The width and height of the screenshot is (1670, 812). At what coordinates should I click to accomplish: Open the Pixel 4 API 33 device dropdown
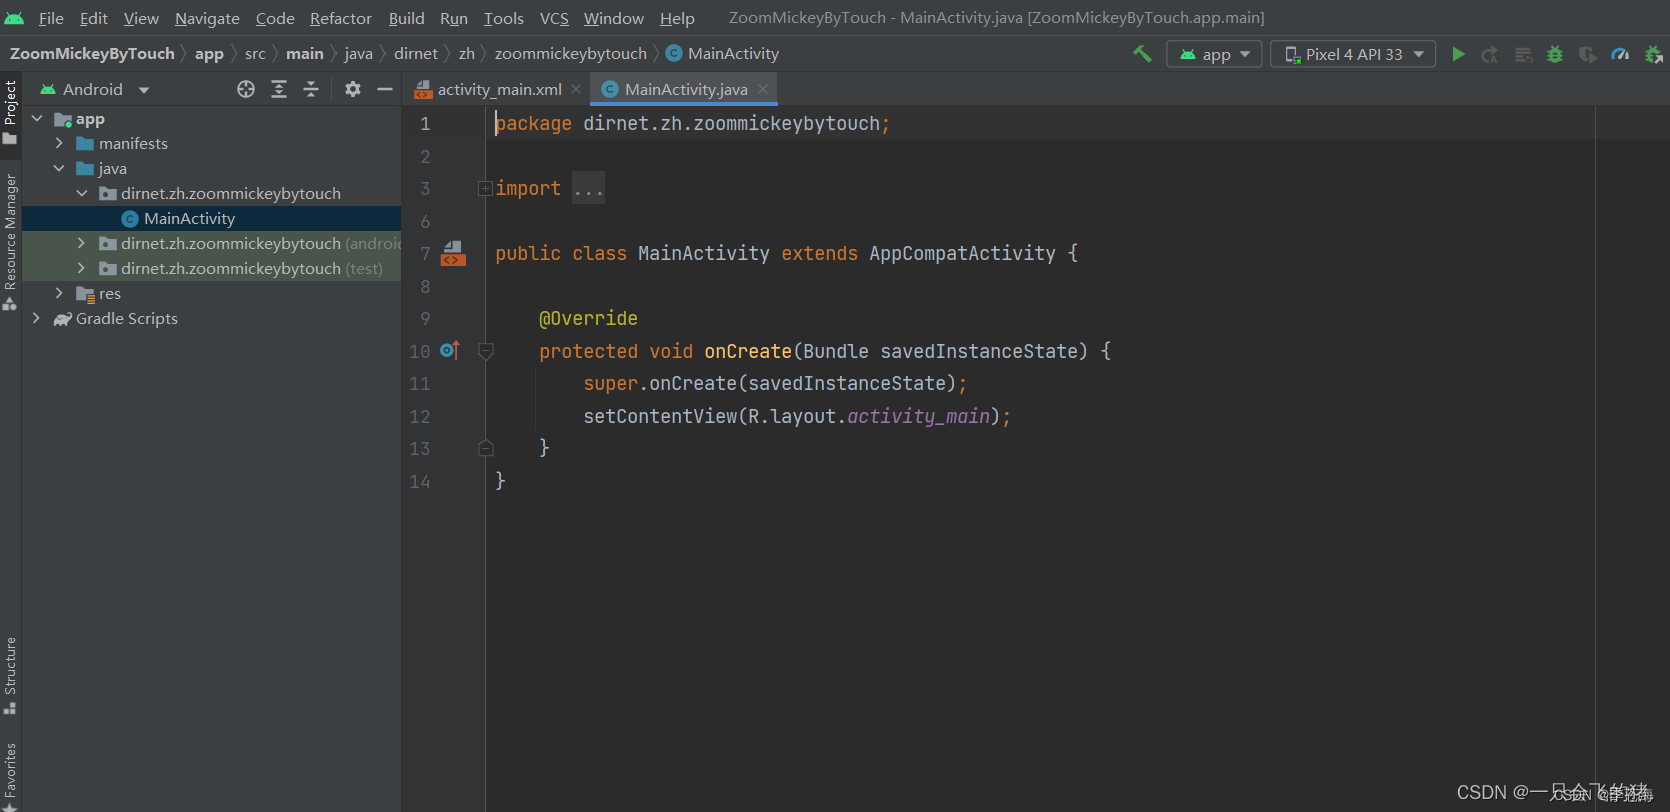[1353, 54]
